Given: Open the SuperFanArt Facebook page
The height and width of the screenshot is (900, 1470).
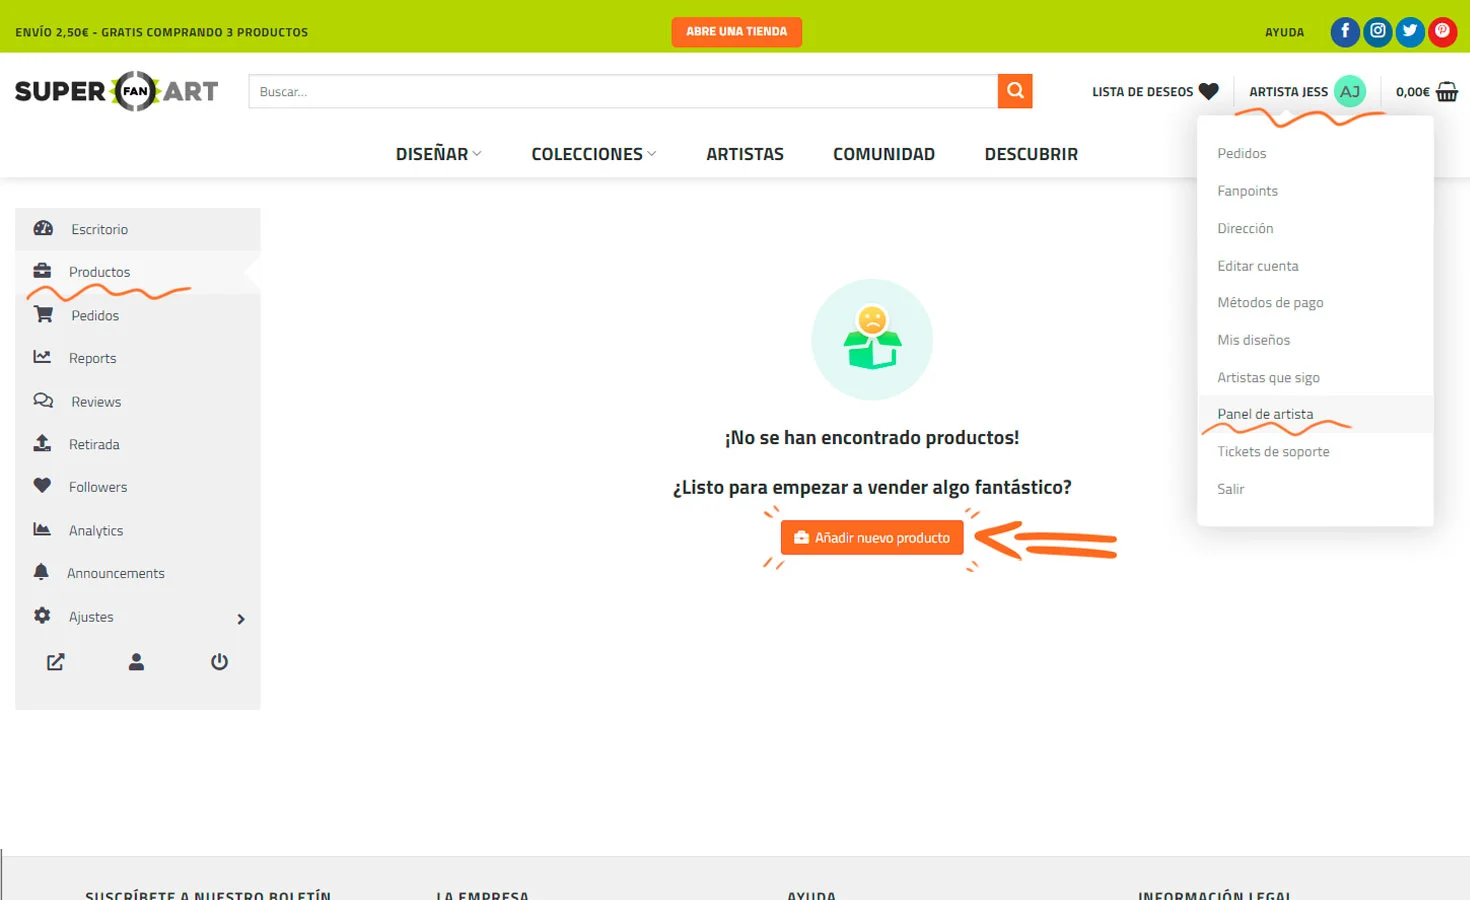Looking at the screenshot, I should pyautogui.click(x=1344, y=31).
